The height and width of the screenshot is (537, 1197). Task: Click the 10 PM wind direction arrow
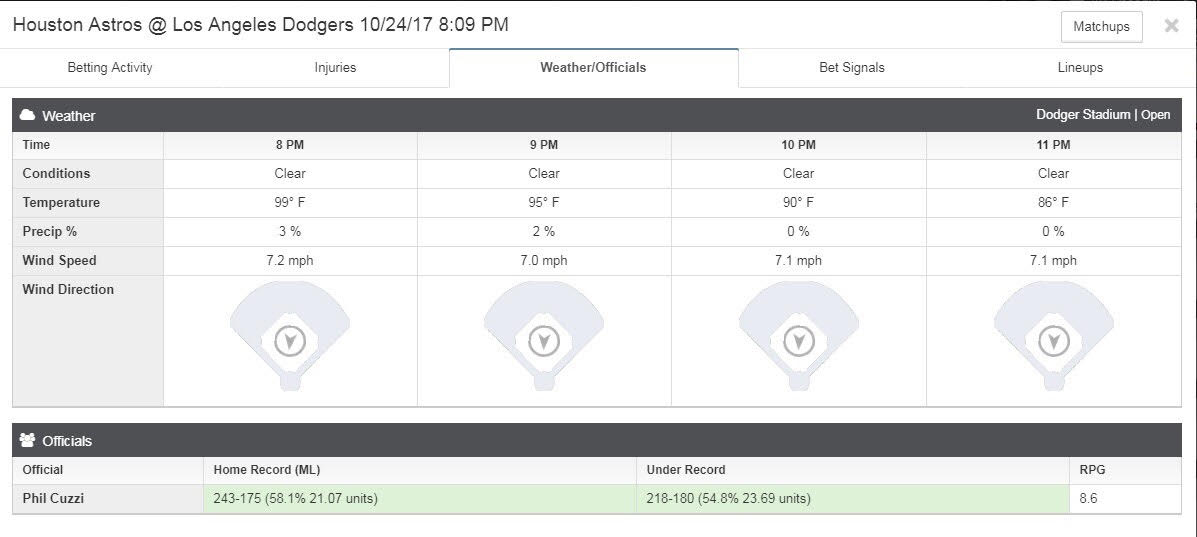click(x=799, y=341)
